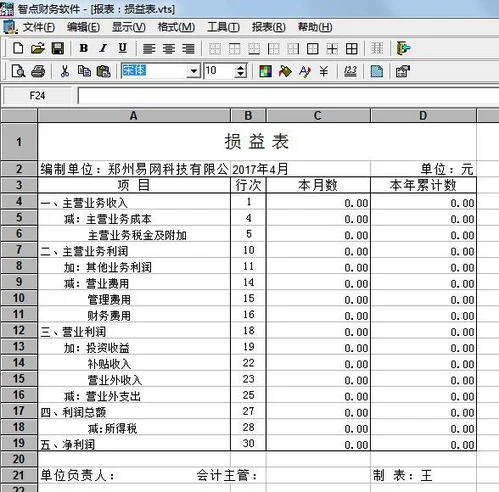Select 会计主管： cell
The image size is (499, 492).
coord(227,475)
